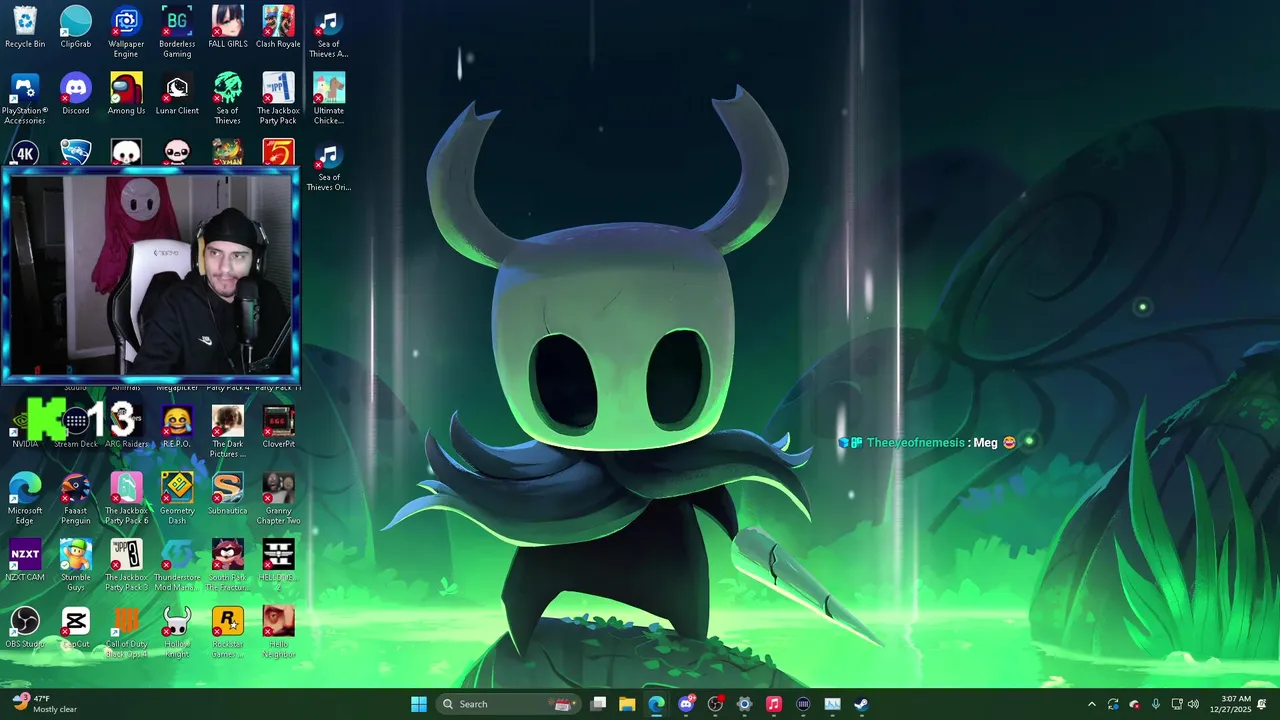Screen dimensions: 1280x720
Task: Select the NZXT CAM desktop shortcut
Action: (25, 561)
